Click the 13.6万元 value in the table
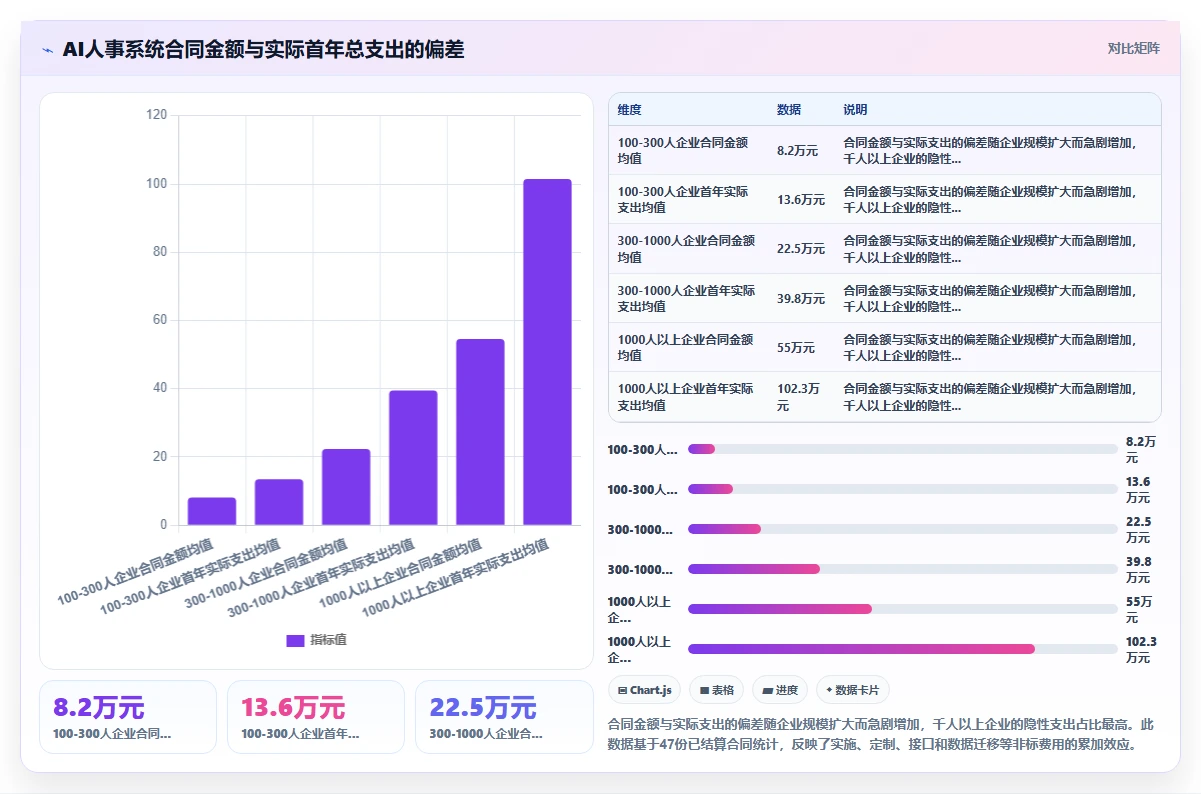The image size is (1201, 794). (x=801, y=200)
